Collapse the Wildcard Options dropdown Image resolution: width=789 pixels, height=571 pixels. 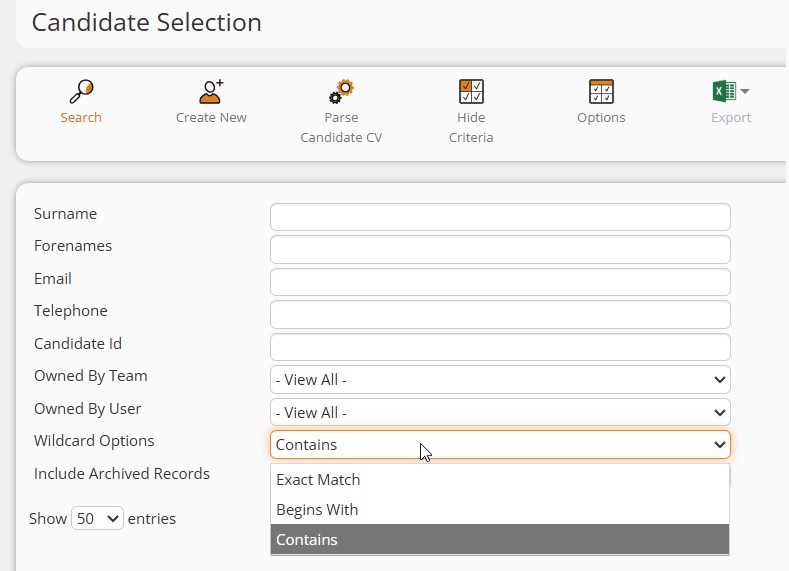pyautogui.click(x=500, y=445)
